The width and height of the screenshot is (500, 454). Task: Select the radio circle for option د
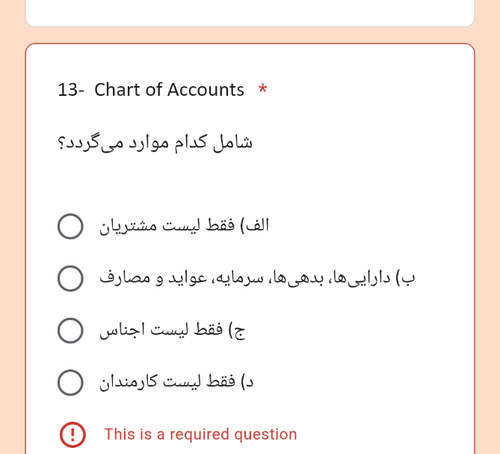pyautogui.click(x=70, y=382)
